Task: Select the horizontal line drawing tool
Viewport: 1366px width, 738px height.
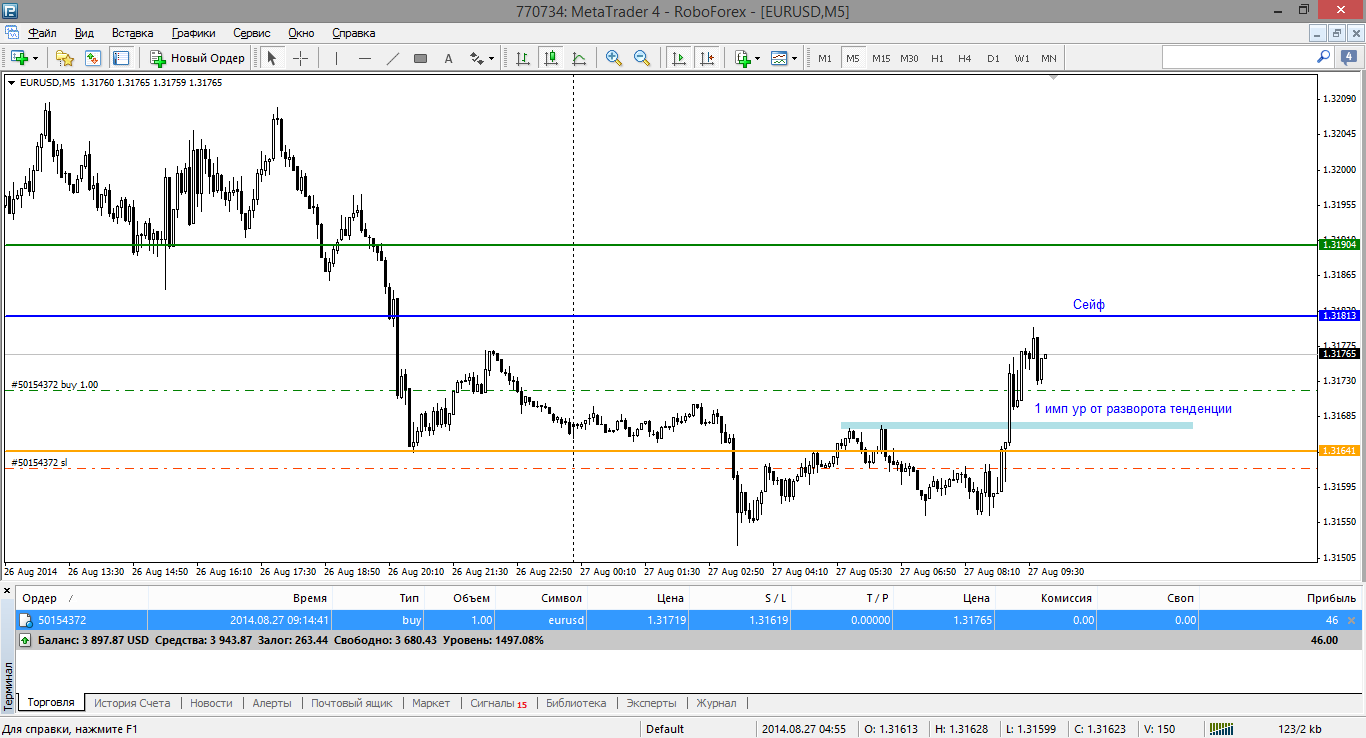Action: (364, 58)
